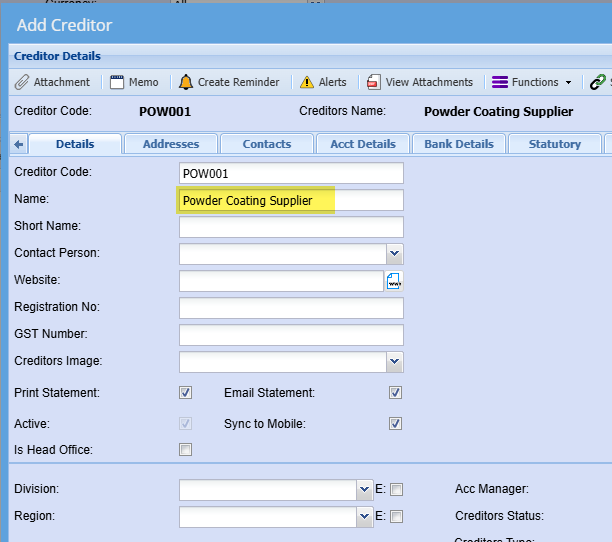Click into the Website input field
Screen dimensions: 612x542
coord(281,281)
